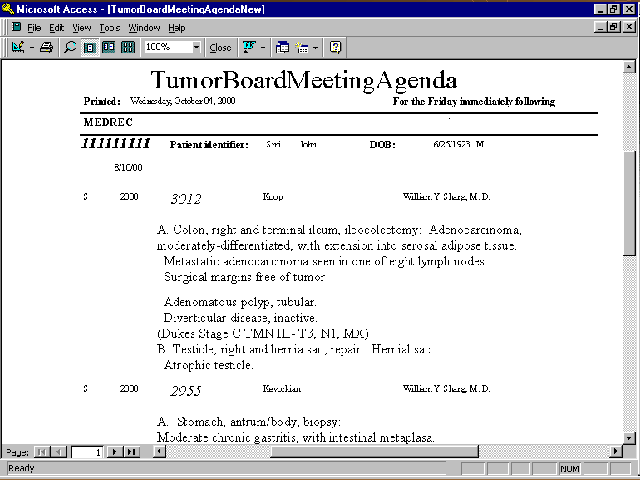Switch to One Page preview
The height and width of the screenshot is (480, 640).
(89, 47)
